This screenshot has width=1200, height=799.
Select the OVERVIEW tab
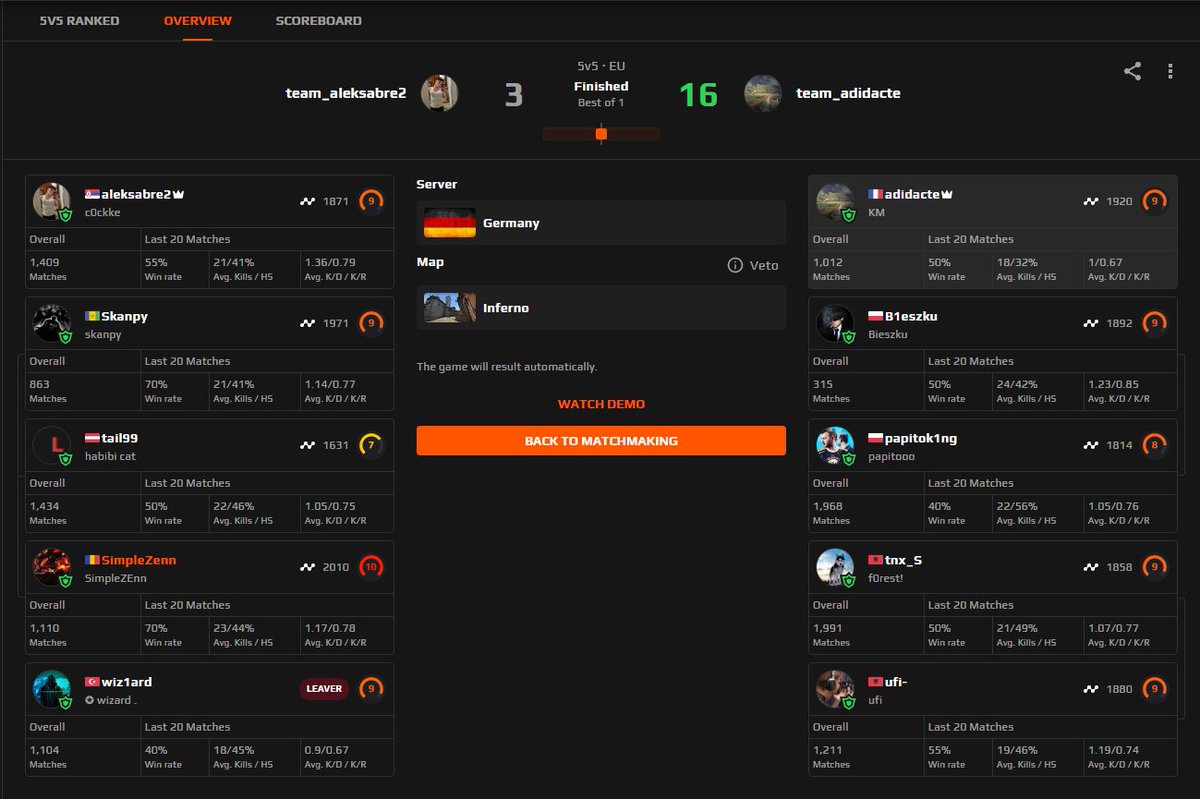(198, 21)
